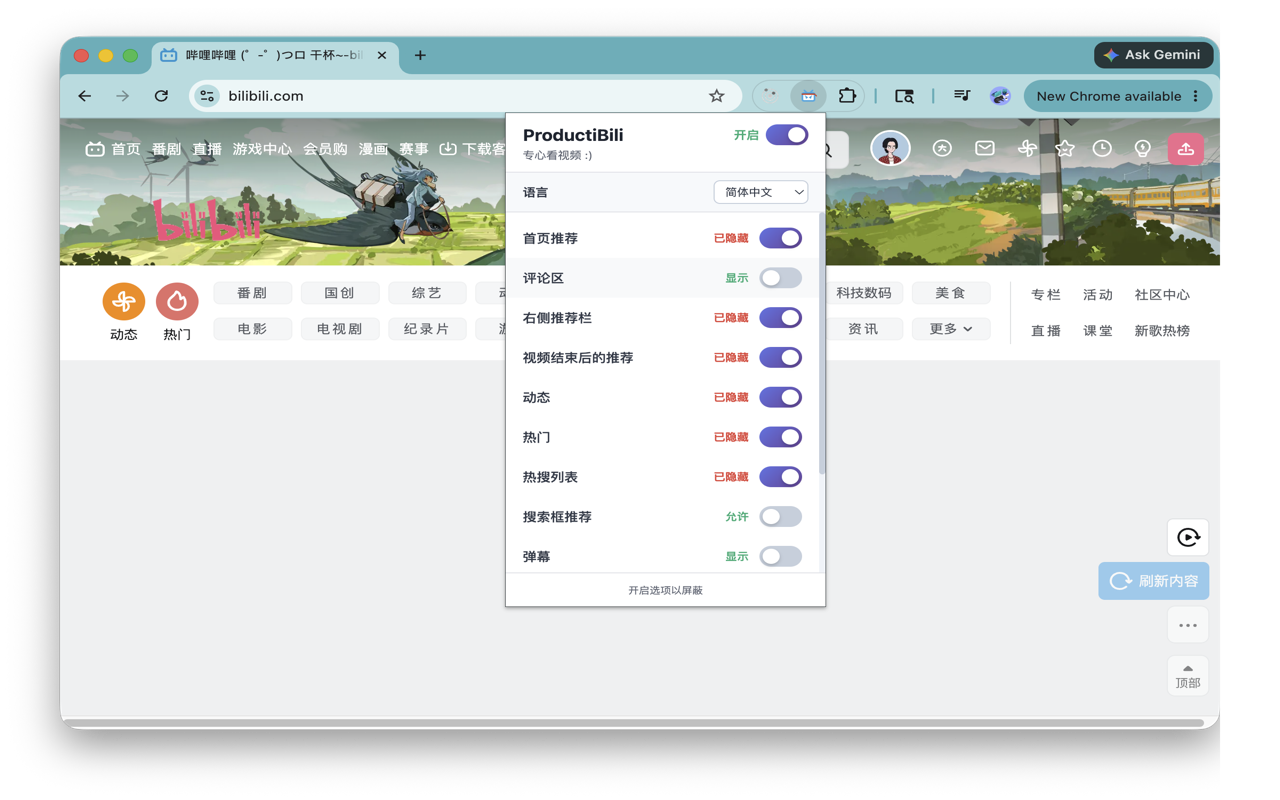Click the 顶部 back-to-top button
Viewport: 1280px width, 800px height.
1188,676
